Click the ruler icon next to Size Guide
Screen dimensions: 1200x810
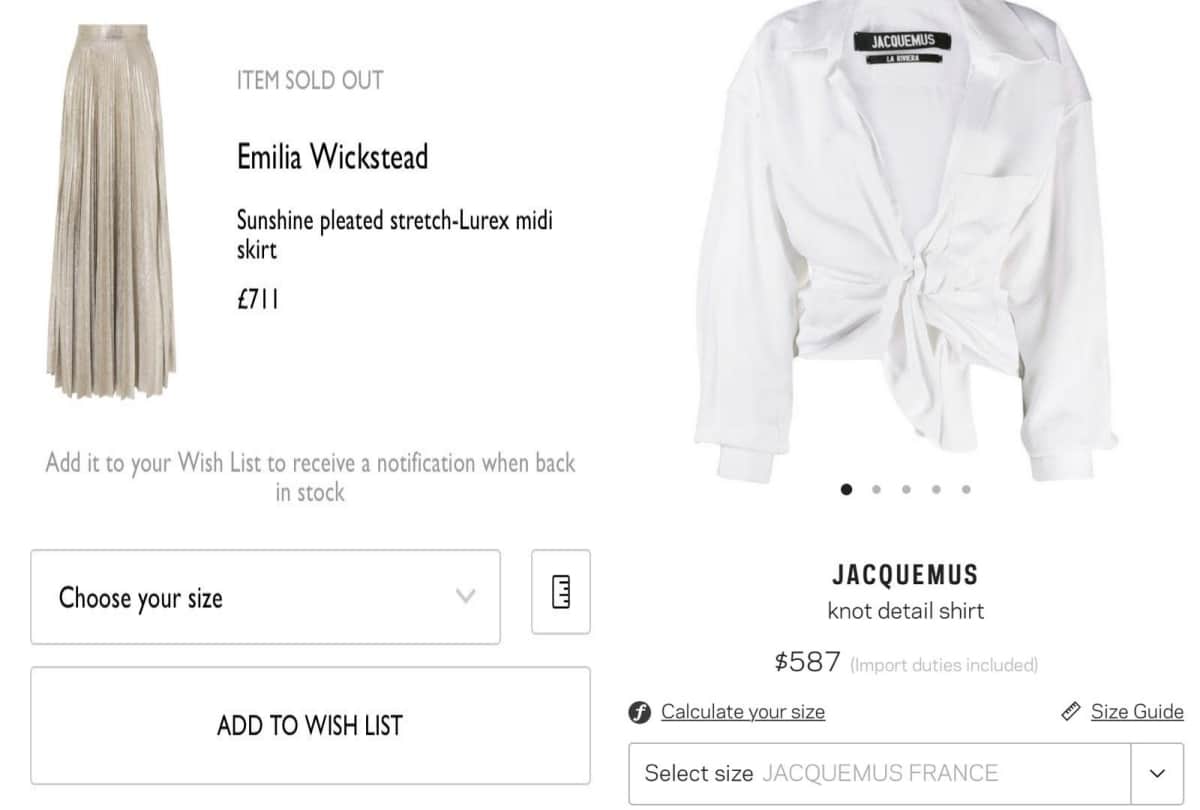coord(1073,711)
